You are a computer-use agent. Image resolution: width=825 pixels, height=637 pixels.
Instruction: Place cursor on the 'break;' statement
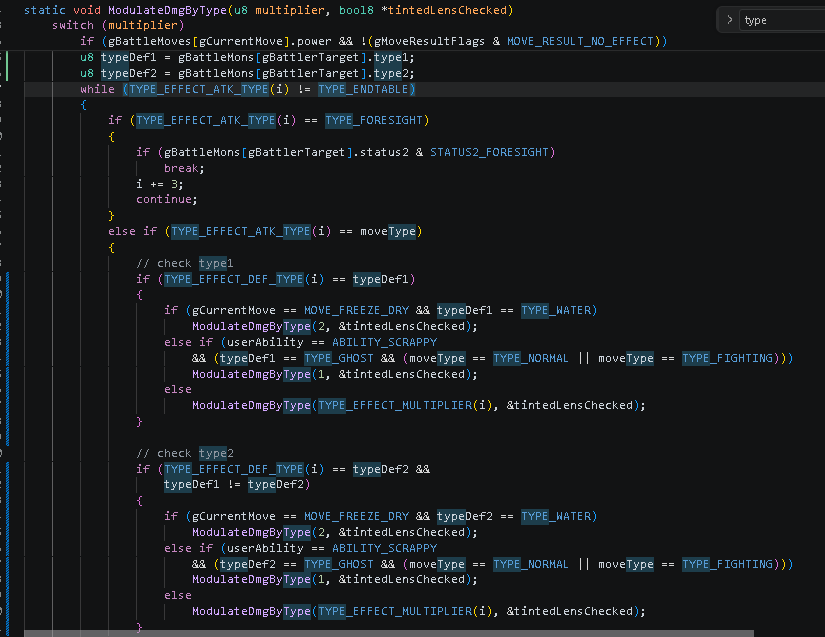tap(184, 168)
